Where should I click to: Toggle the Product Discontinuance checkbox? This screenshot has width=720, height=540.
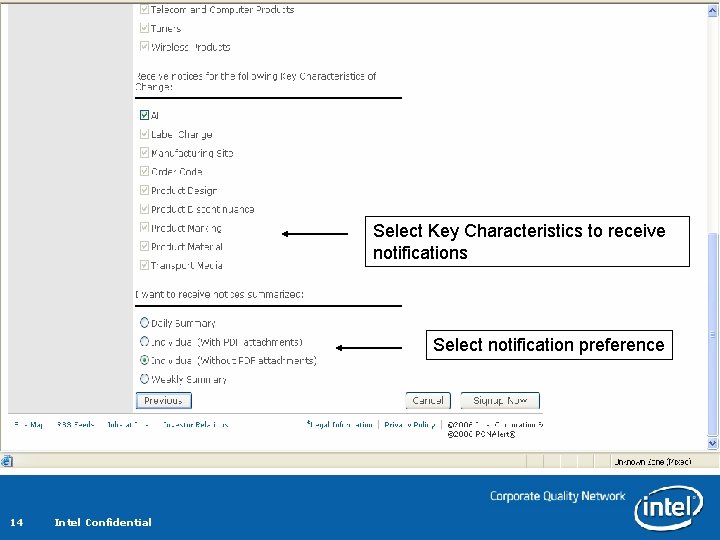144,209
